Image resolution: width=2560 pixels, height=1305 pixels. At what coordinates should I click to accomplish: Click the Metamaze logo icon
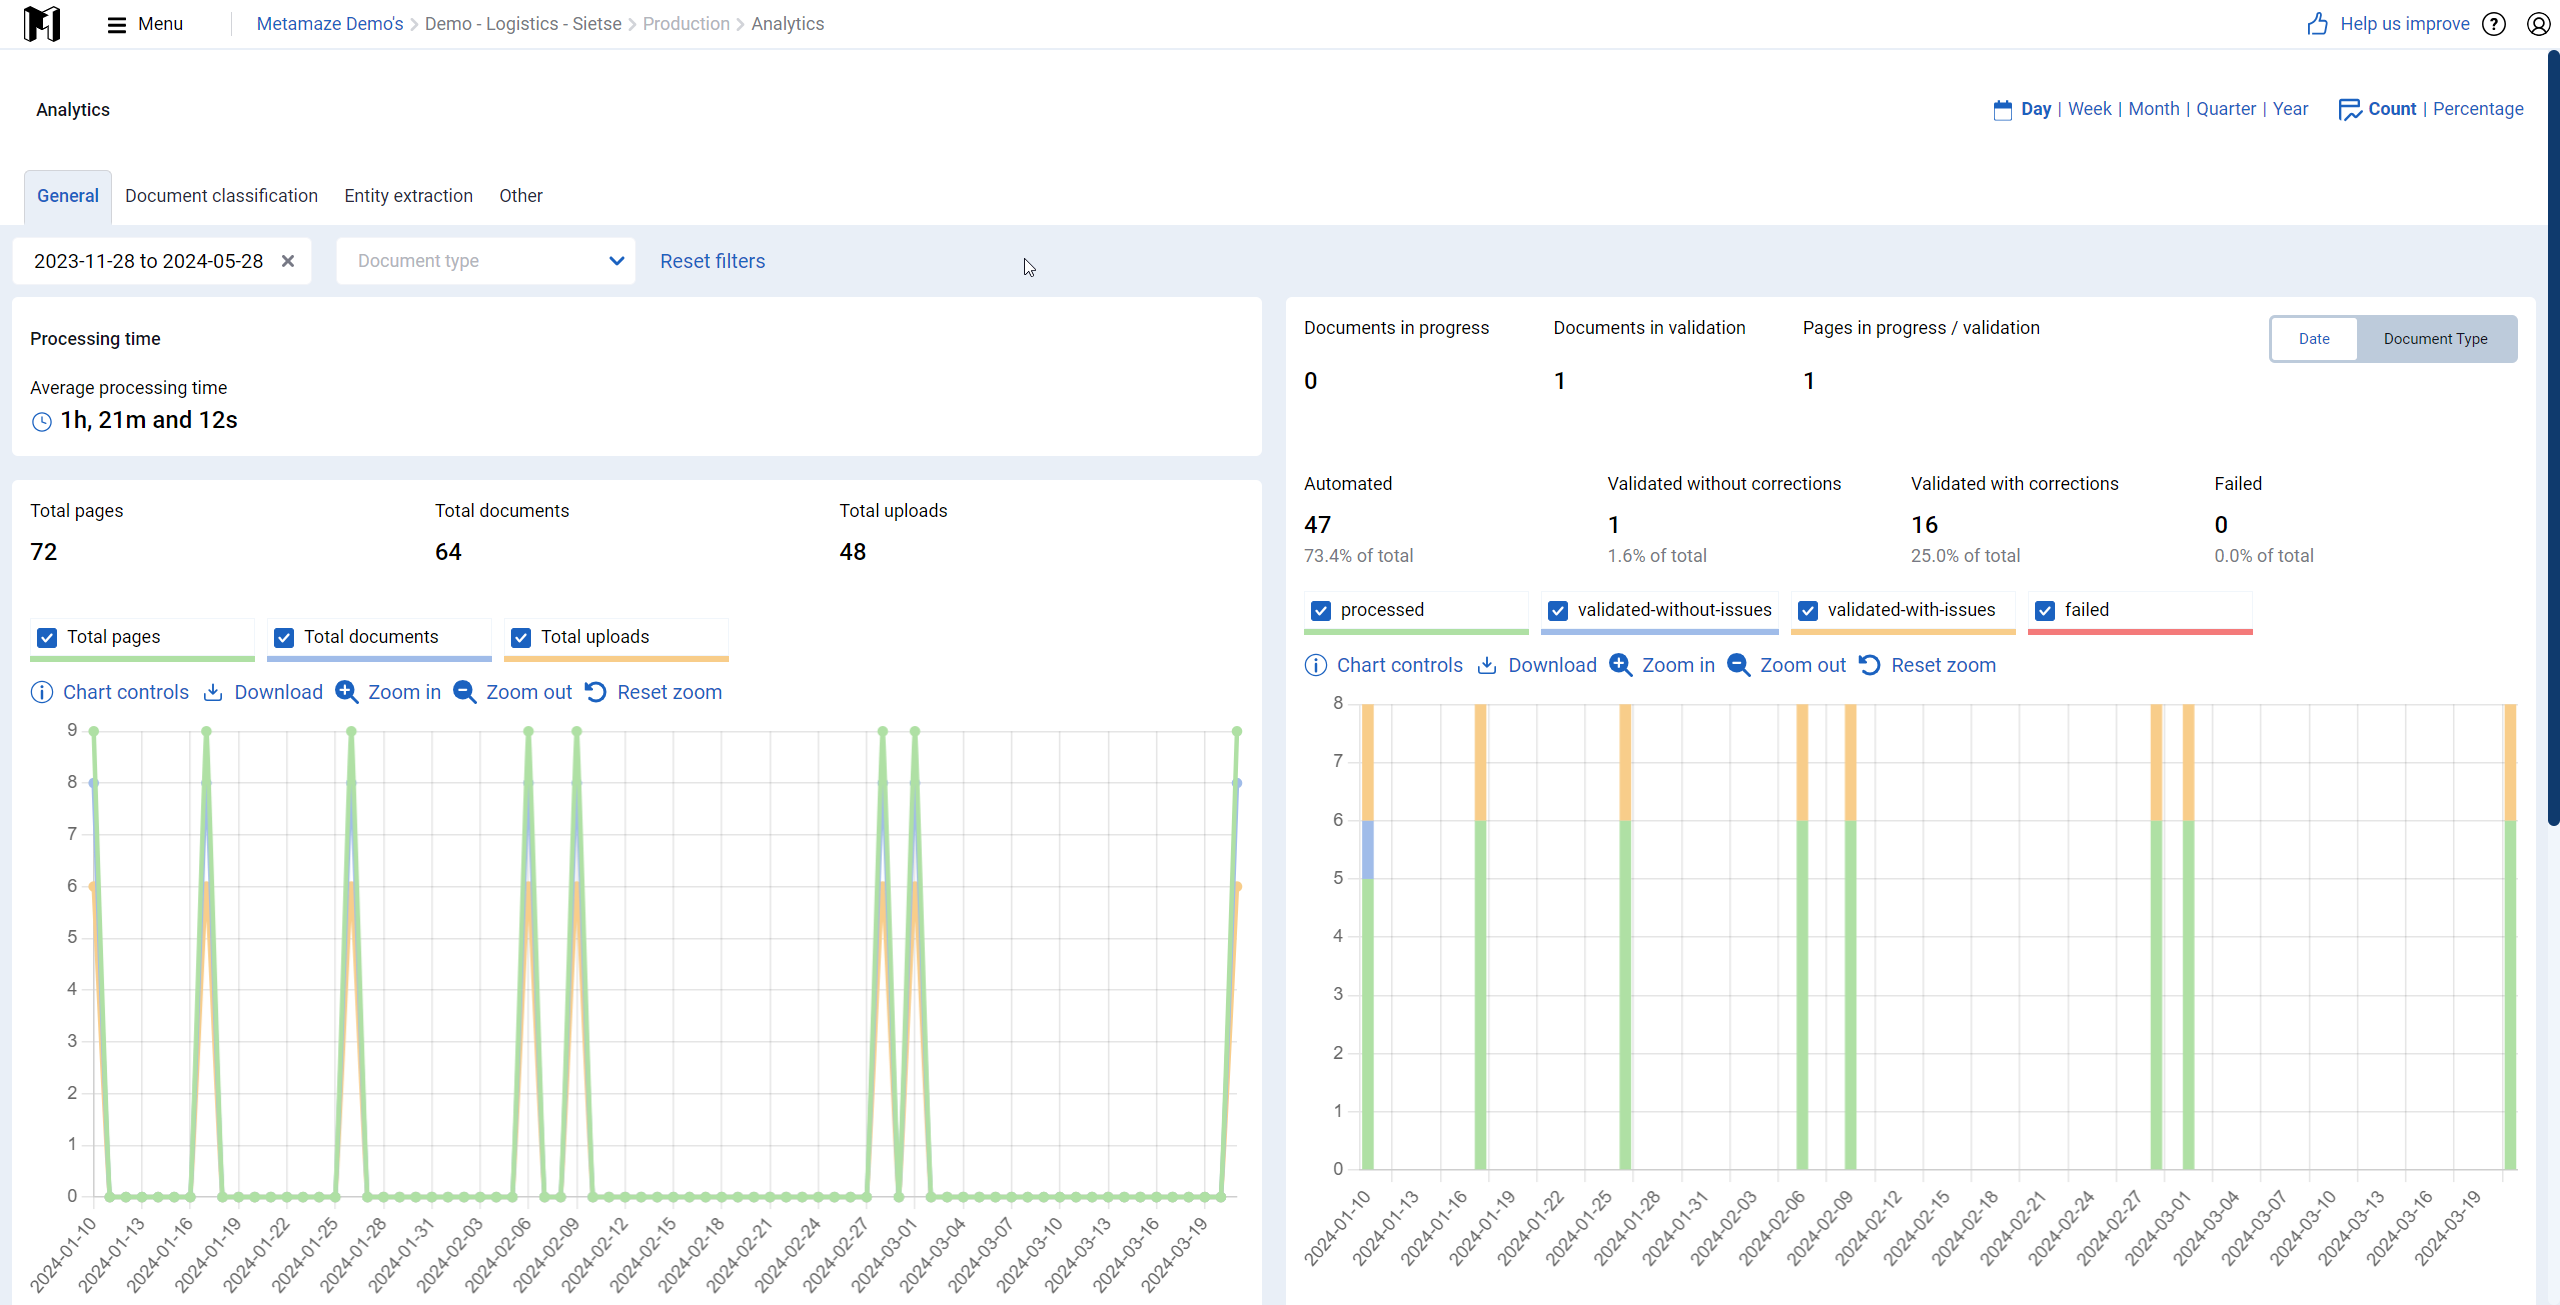coord(42,23)
